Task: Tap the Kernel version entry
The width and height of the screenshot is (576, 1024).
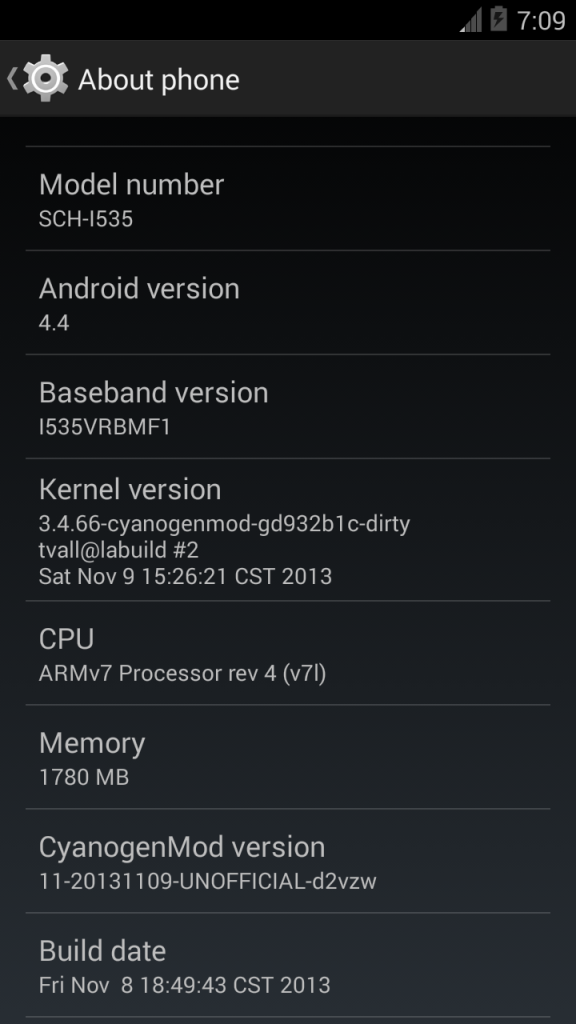Action: [288, 530]
